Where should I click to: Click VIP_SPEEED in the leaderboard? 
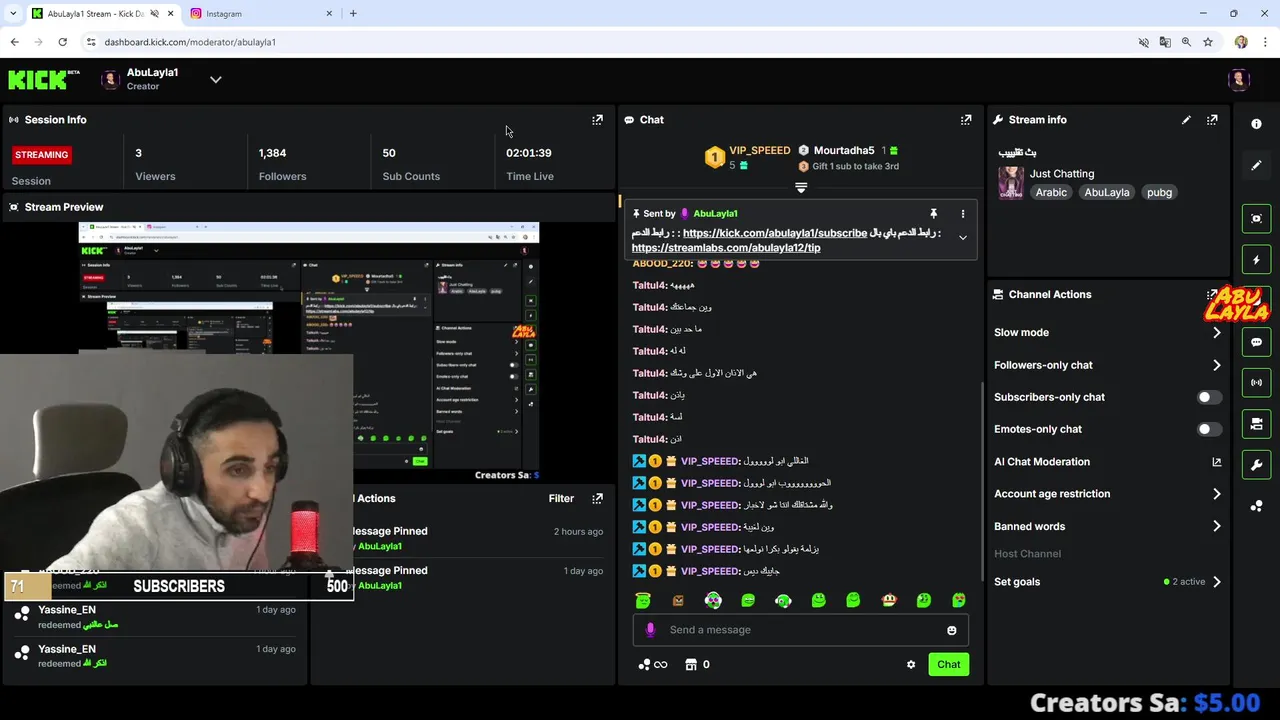759,150
